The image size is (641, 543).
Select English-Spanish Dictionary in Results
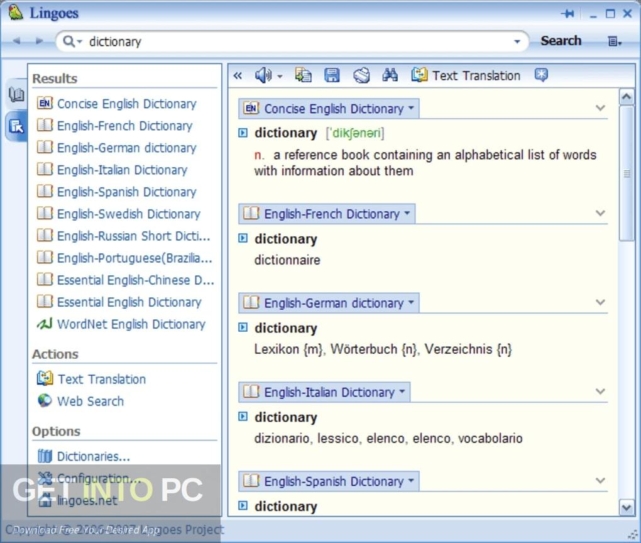(127, 192)
